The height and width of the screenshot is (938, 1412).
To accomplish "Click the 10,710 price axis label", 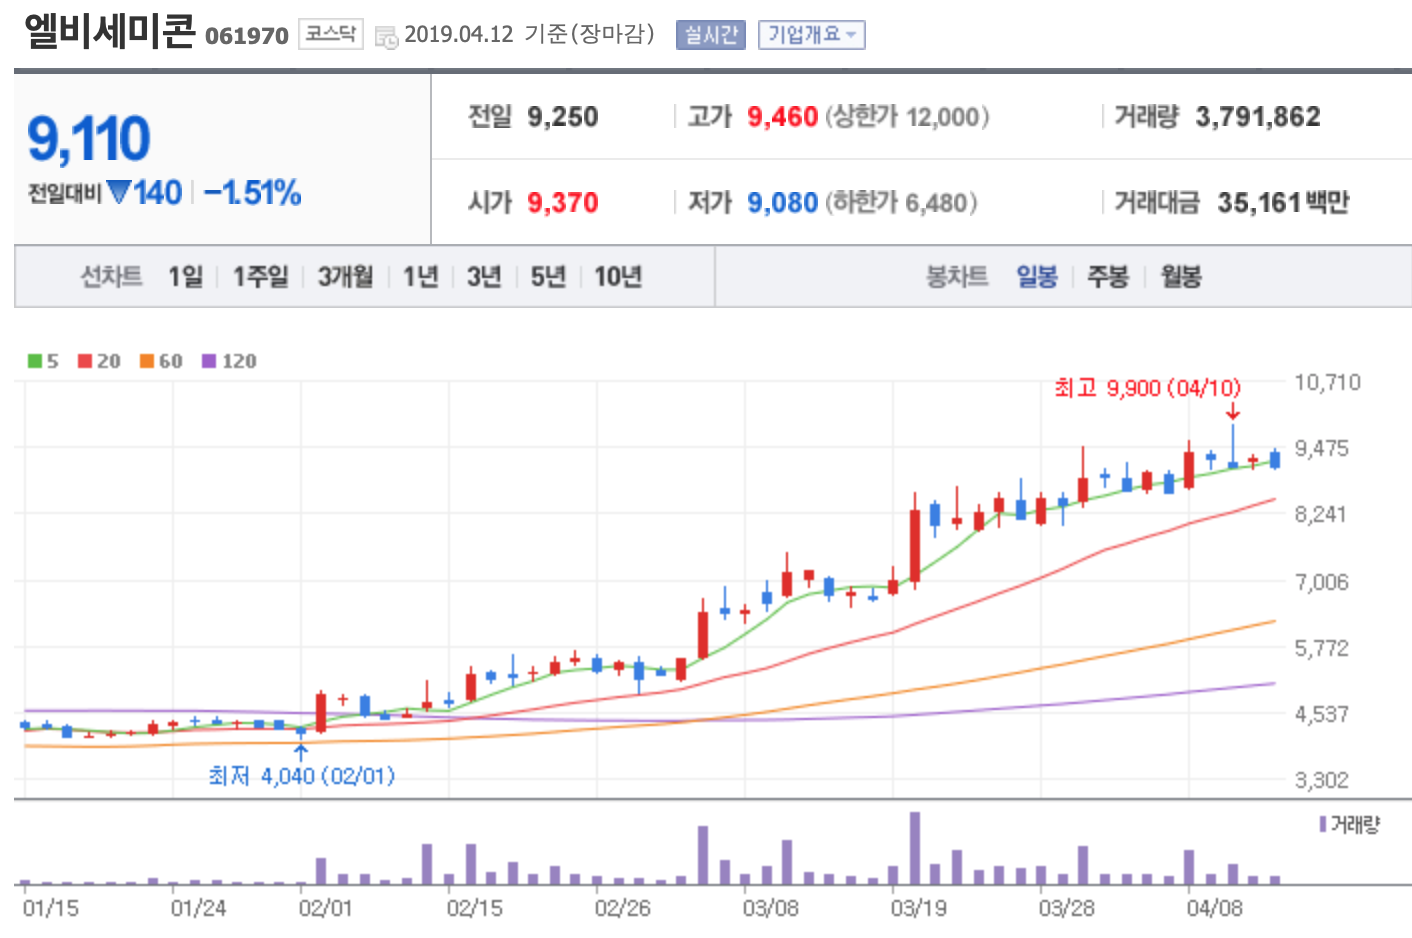I will (1327, 382).
